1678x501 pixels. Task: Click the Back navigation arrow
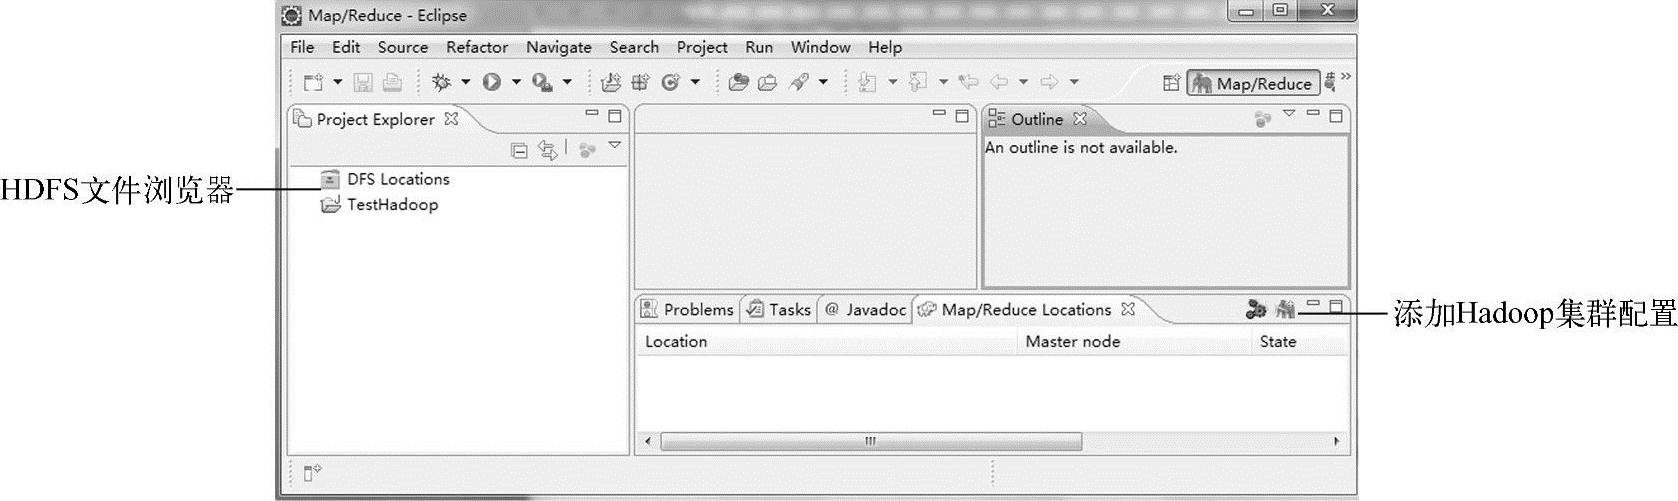998,82
